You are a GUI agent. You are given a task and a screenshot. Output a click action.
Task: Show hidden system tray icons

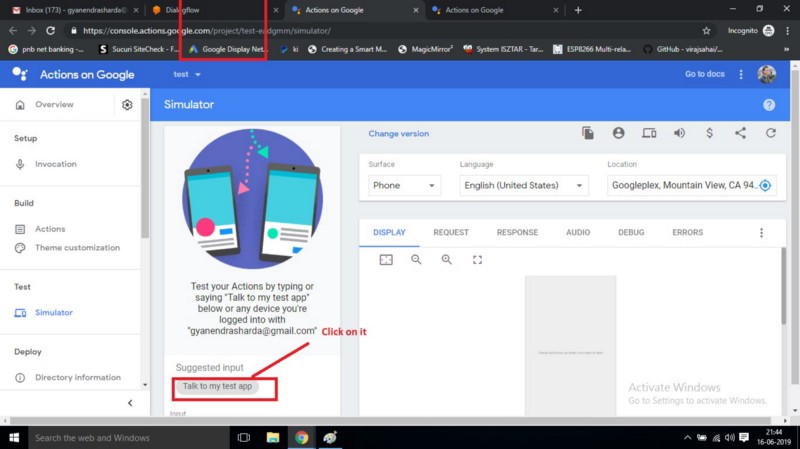(x=687, y=438)
